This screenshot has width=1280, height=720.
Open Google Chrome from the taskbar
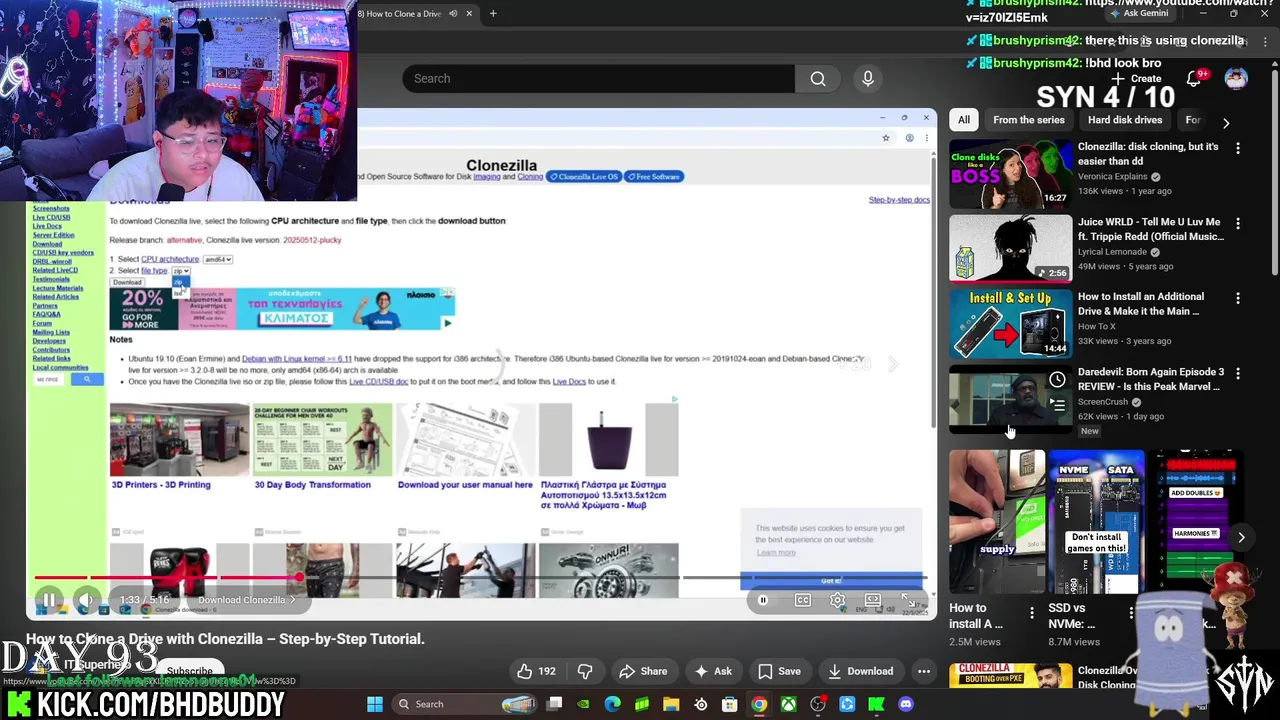(x=759, y=704)
